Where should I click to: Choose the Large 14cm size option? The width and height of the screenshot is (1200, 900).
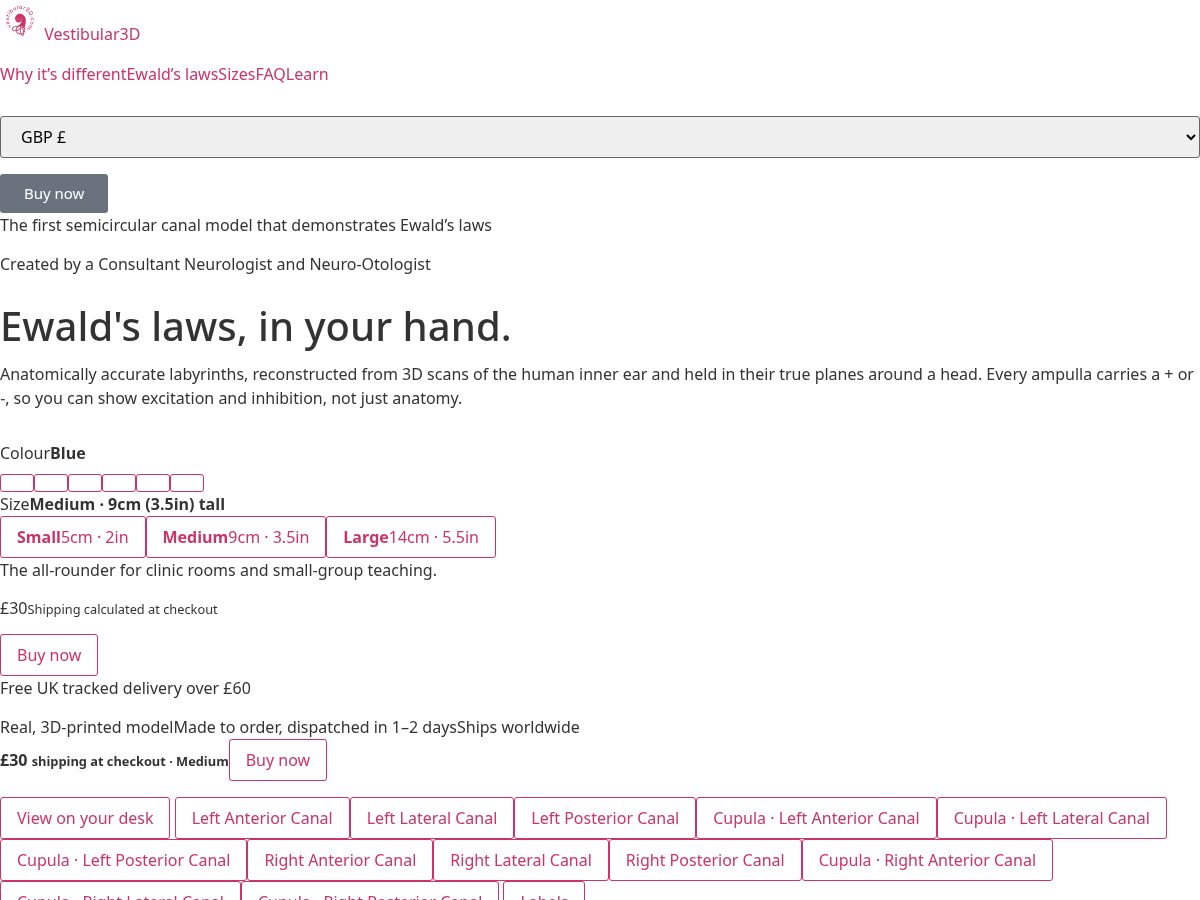411,537
